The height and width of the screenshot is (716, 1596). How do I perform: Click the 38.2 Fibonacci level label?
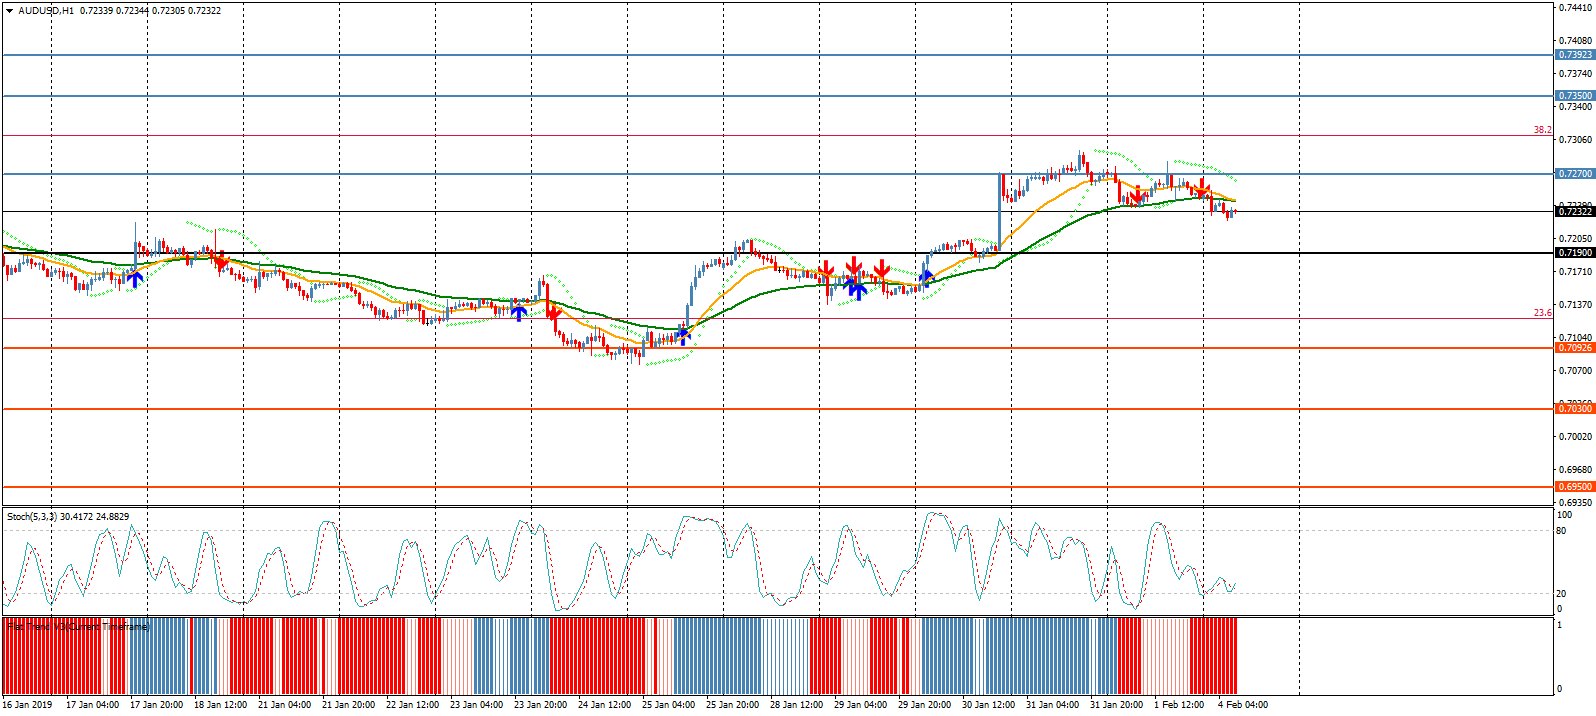click(1542, 130)
